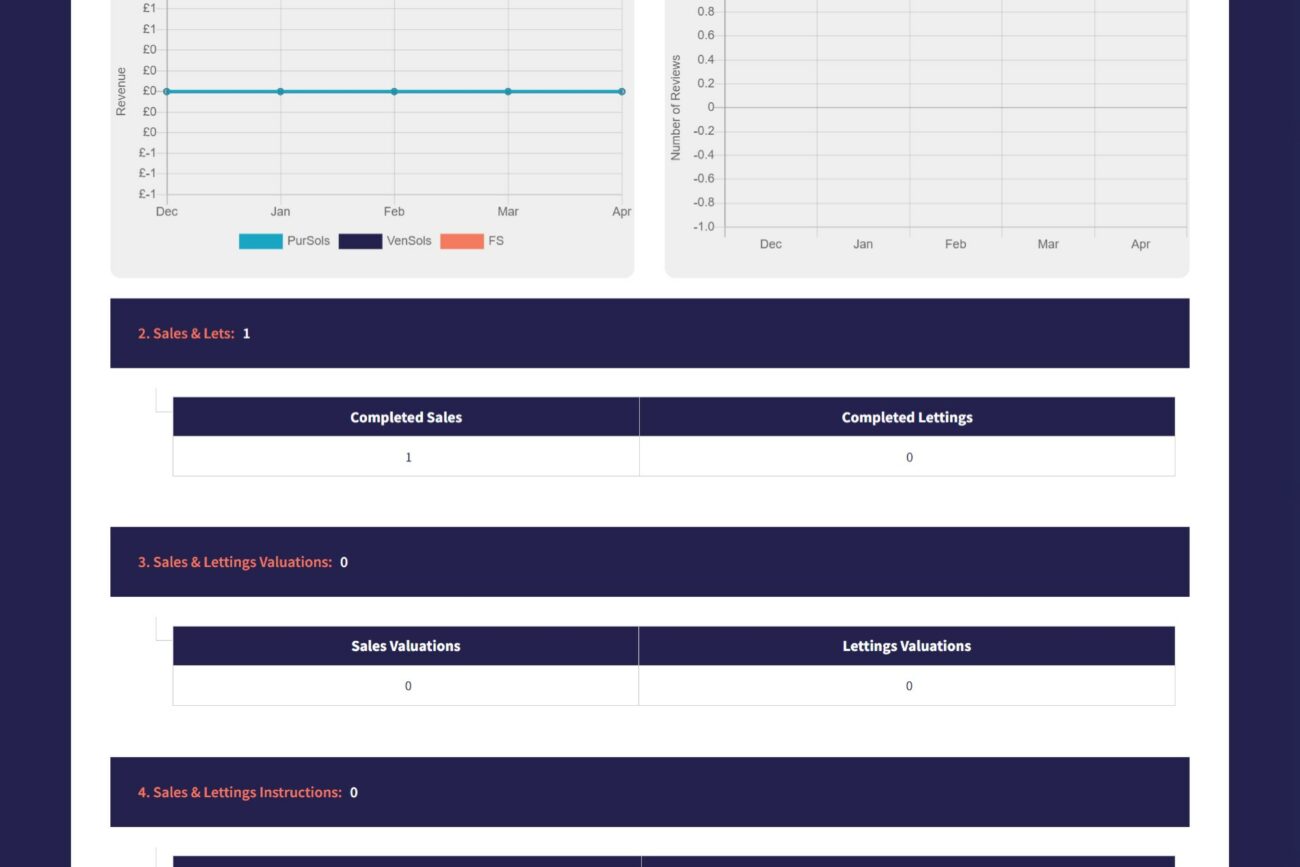Click the teal PurSols color swatch
The height and width of the screenshot is (867, 1300).
[x=260, y=241]
